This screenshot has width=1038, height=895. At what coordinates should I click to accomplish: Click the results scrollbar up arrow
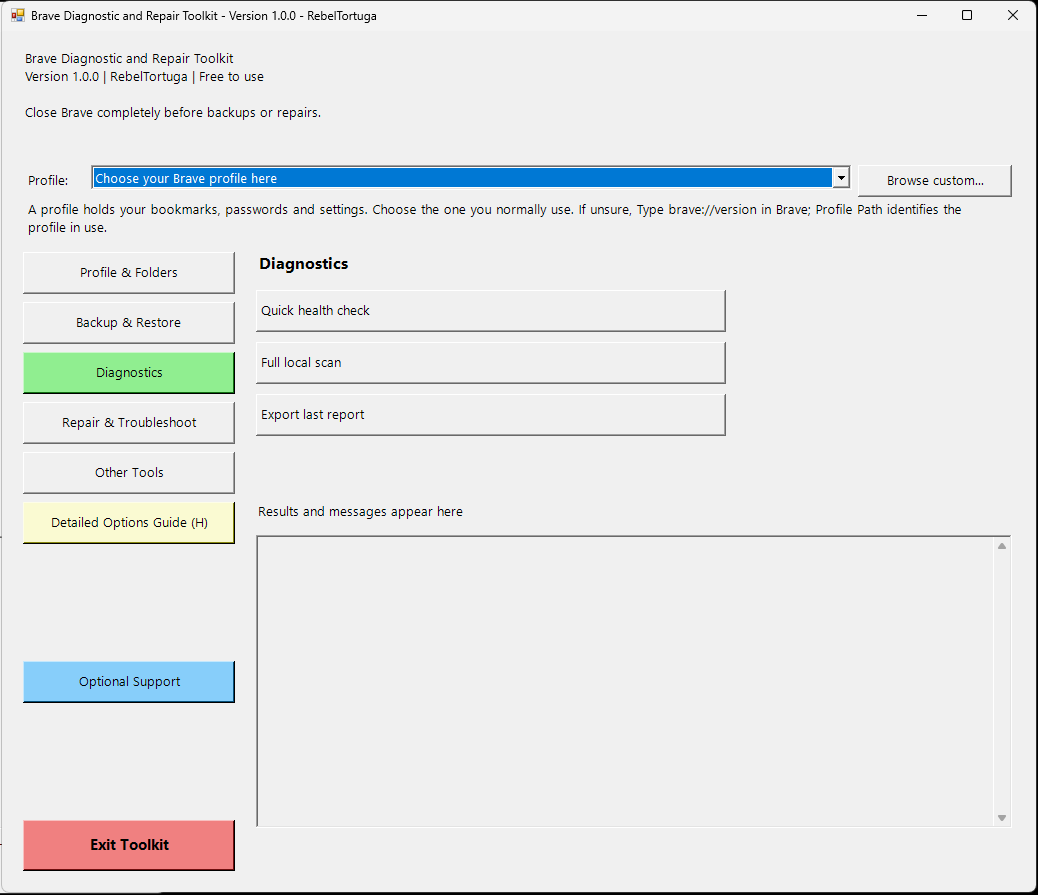pyautogui.click(x=1002, y=546)
